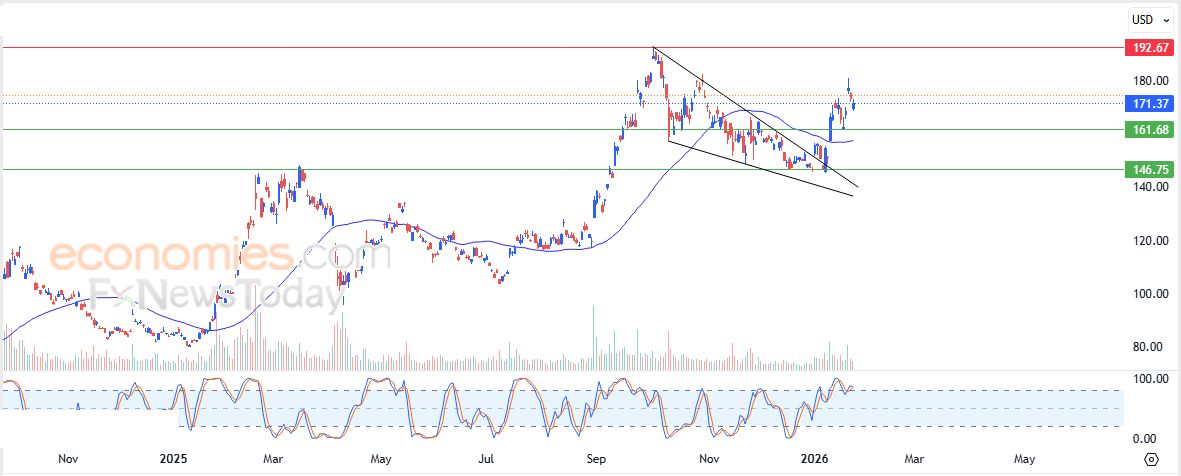
Task: Click the Jul label on time axis
Action: pos(487,460)
